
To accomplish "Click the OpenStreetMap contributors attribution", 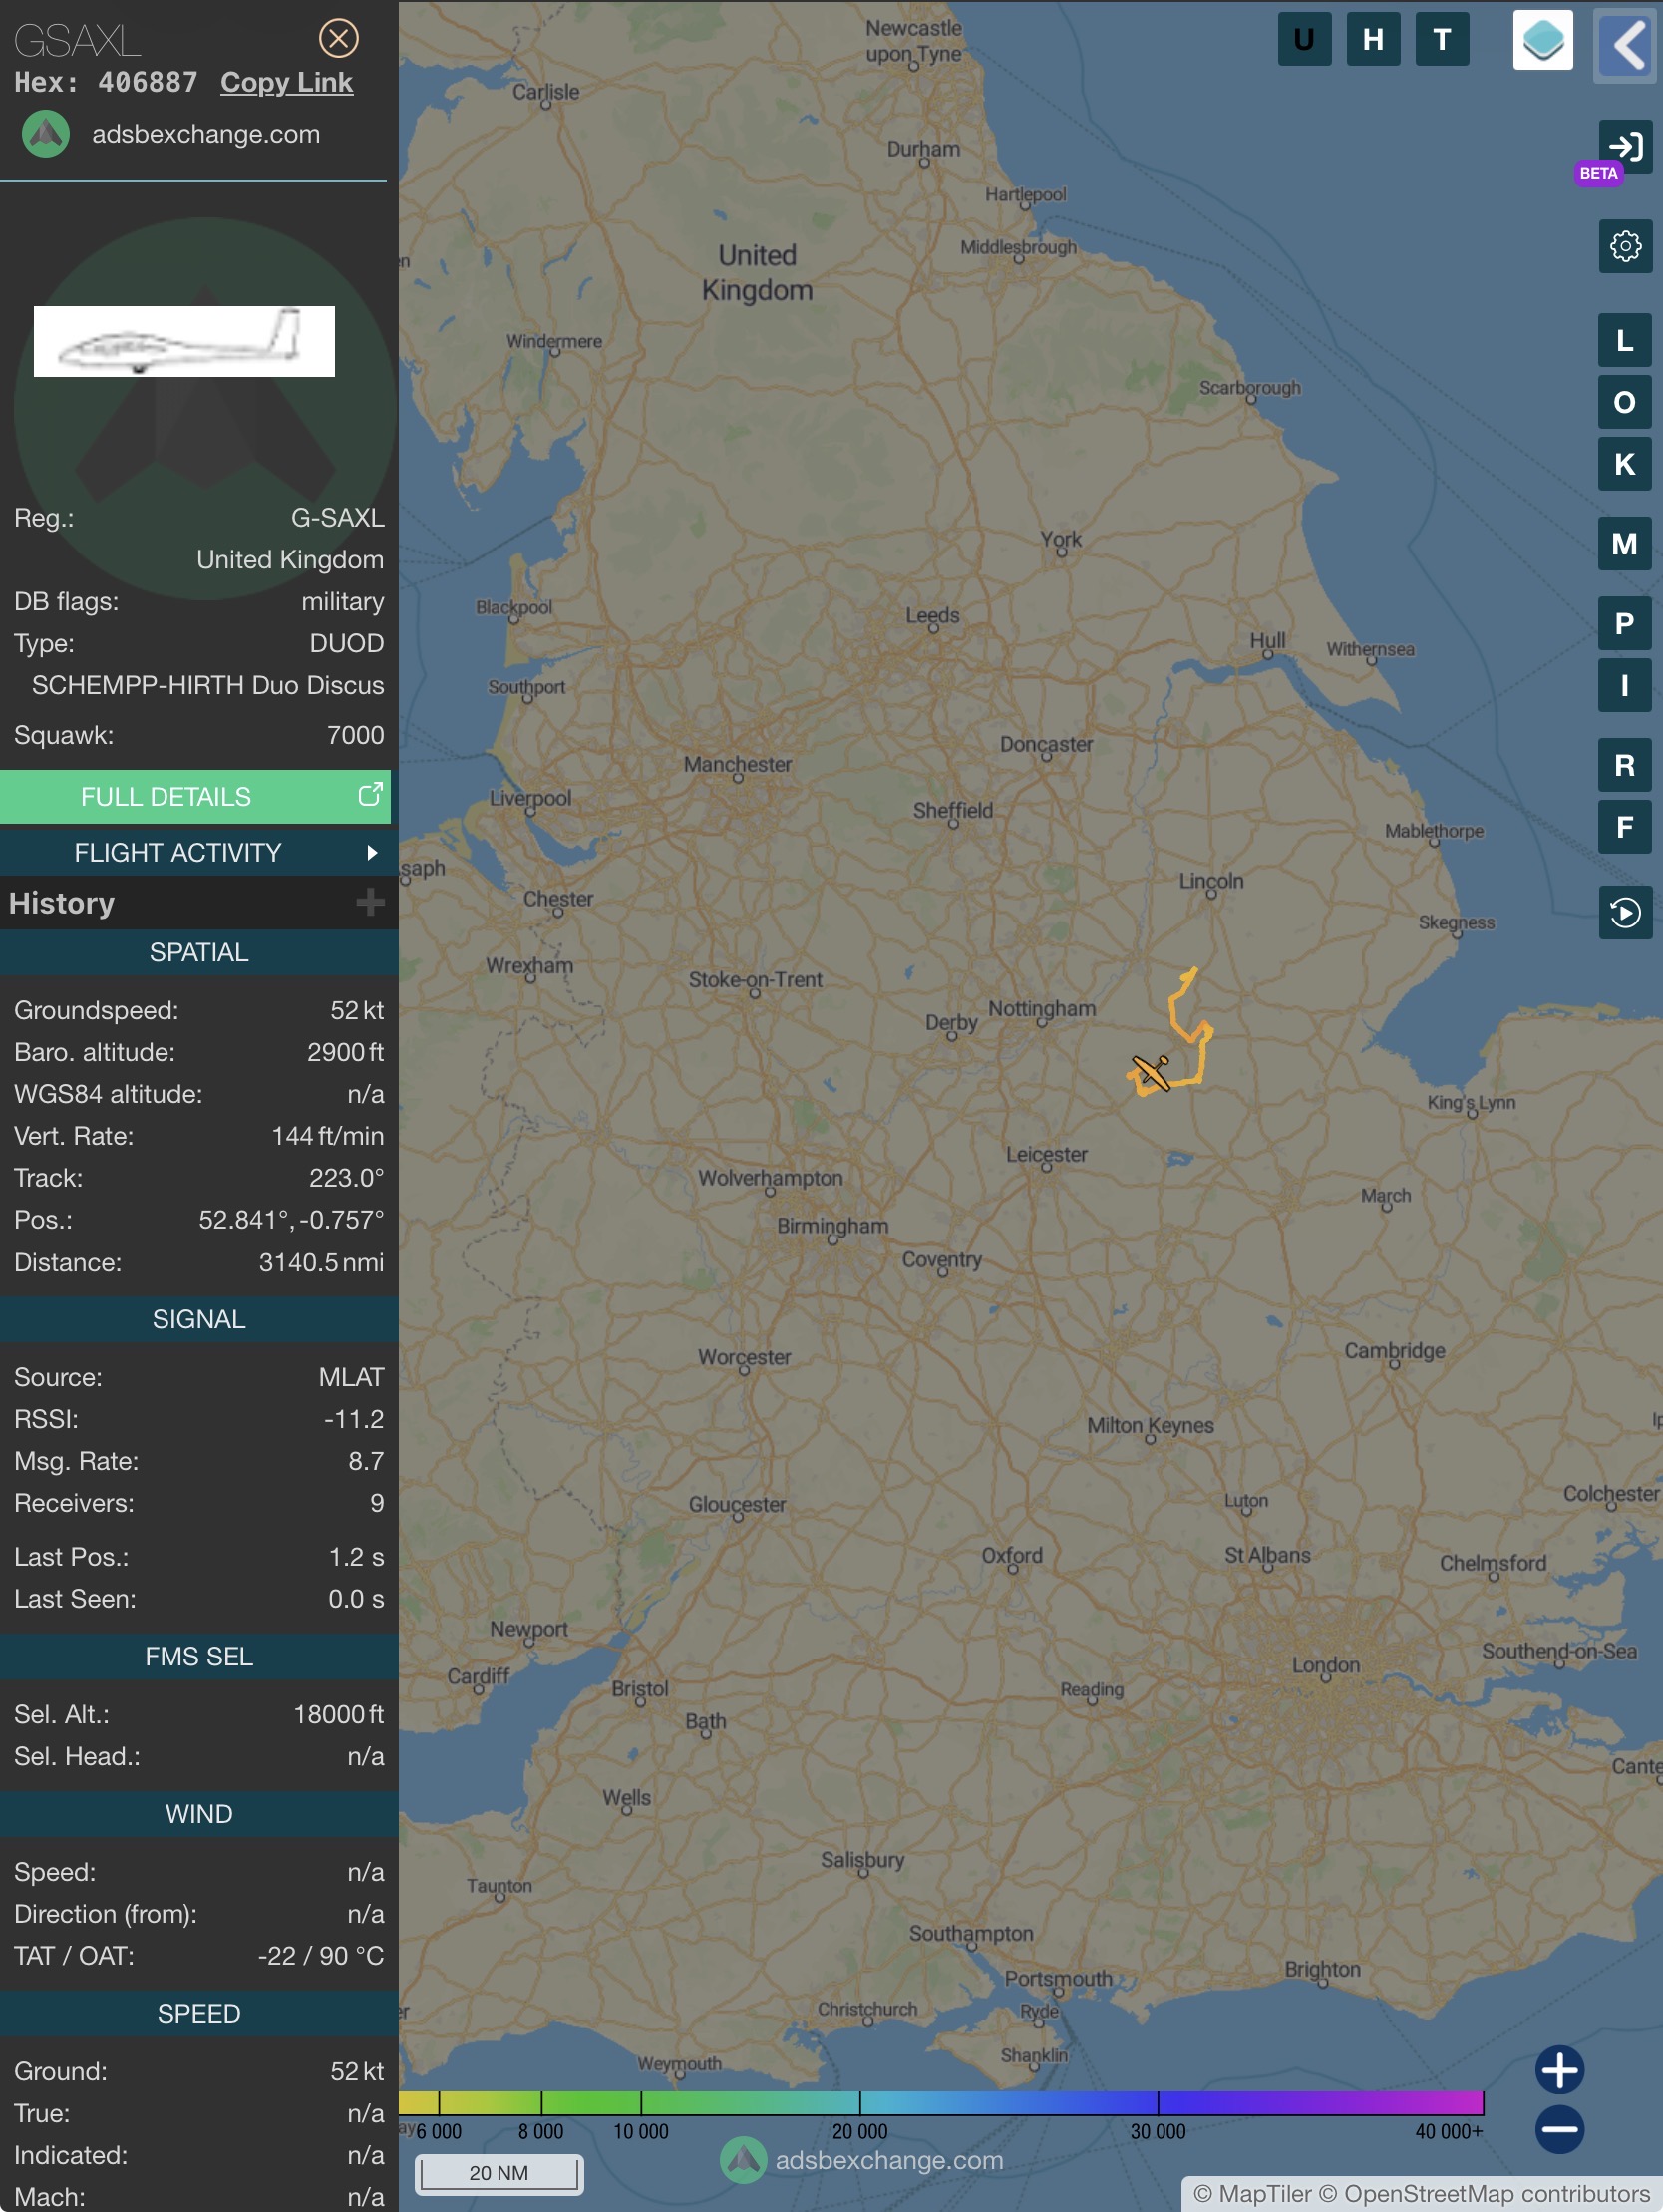I will click(x=1485, y=2194).
